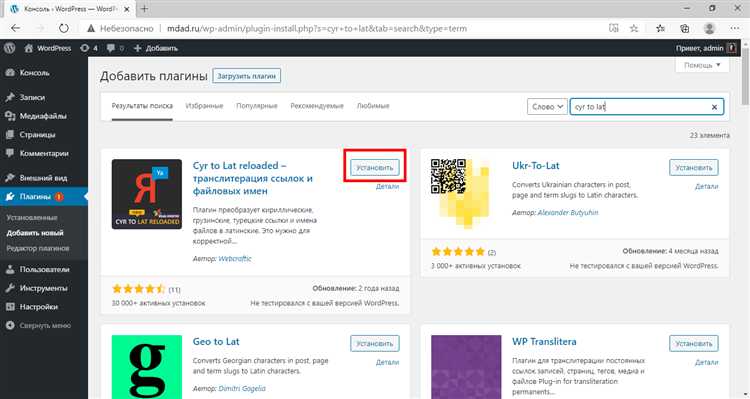Open the Слово search type dropdown
Image resolution: width=750 pixels, height=399 pixels.
547,107
